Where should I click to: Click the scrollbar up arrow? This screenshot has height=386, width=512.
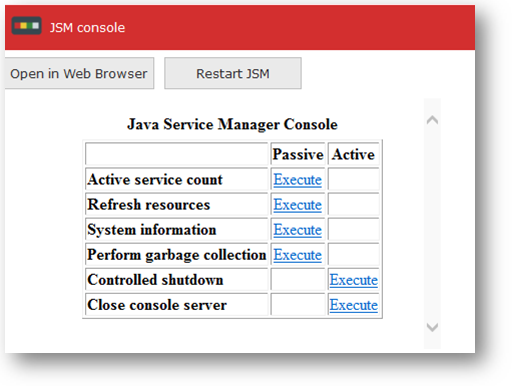pos(432,120)
